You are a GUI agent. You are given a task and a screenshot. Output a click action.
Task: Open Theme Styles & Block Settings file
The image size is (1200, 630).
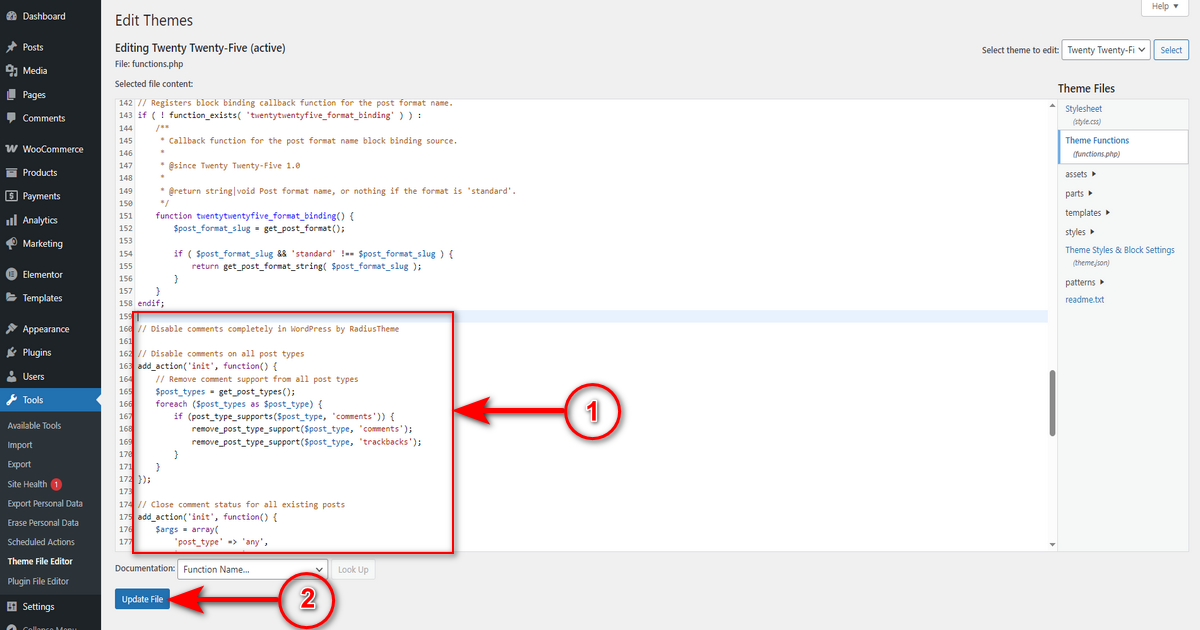[x=1120, y=250]
